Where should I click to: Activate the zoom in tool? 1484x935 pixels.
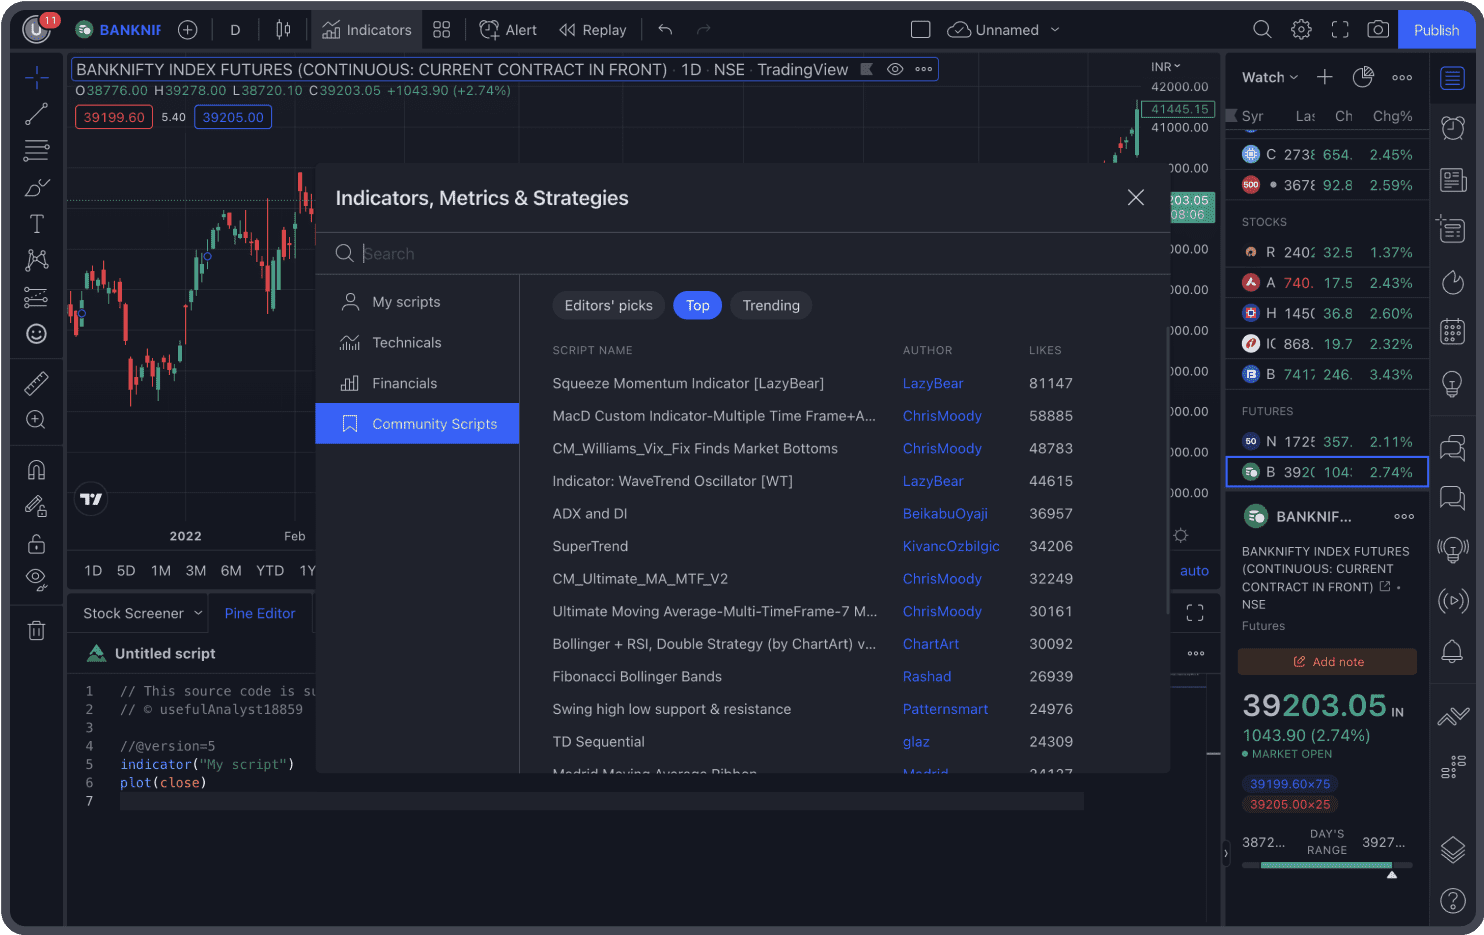[36, 419]
